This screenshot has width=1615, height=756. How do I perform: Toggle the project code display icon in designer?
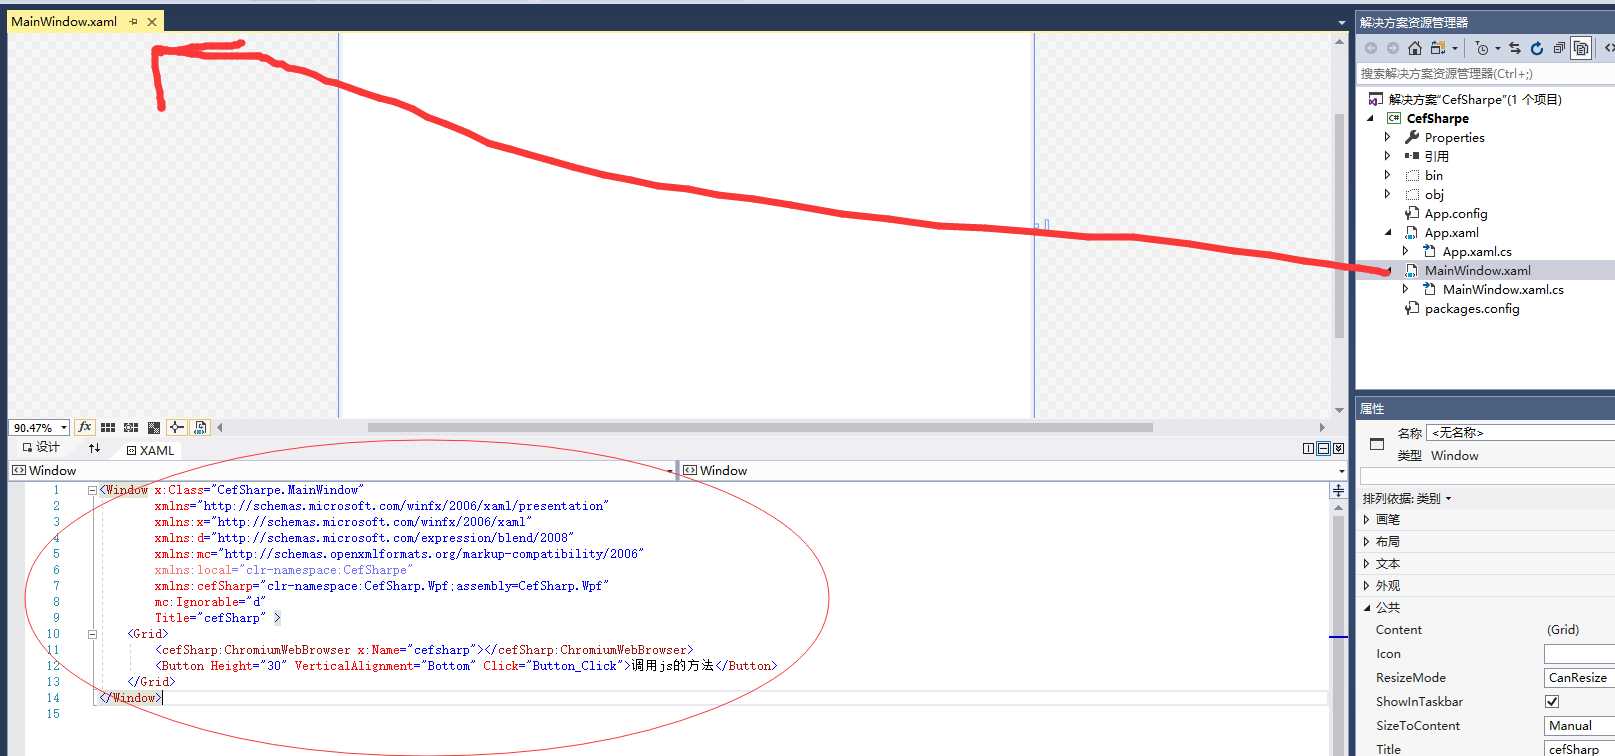coord(200,427)
